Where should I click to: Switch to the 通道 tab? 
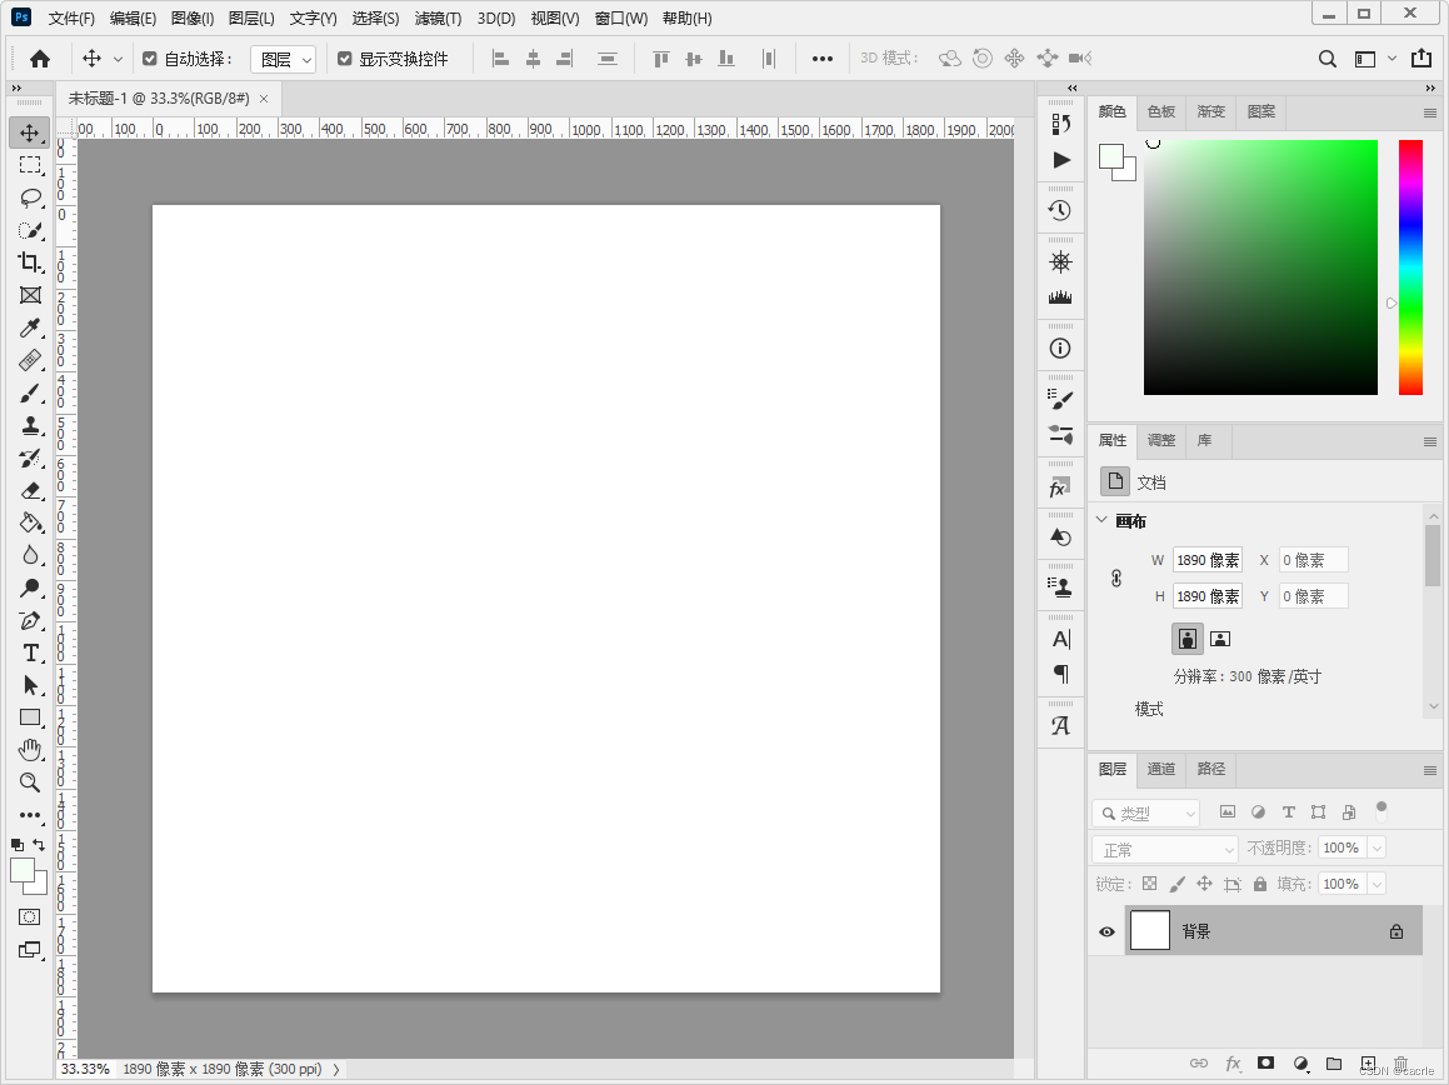1161,769
